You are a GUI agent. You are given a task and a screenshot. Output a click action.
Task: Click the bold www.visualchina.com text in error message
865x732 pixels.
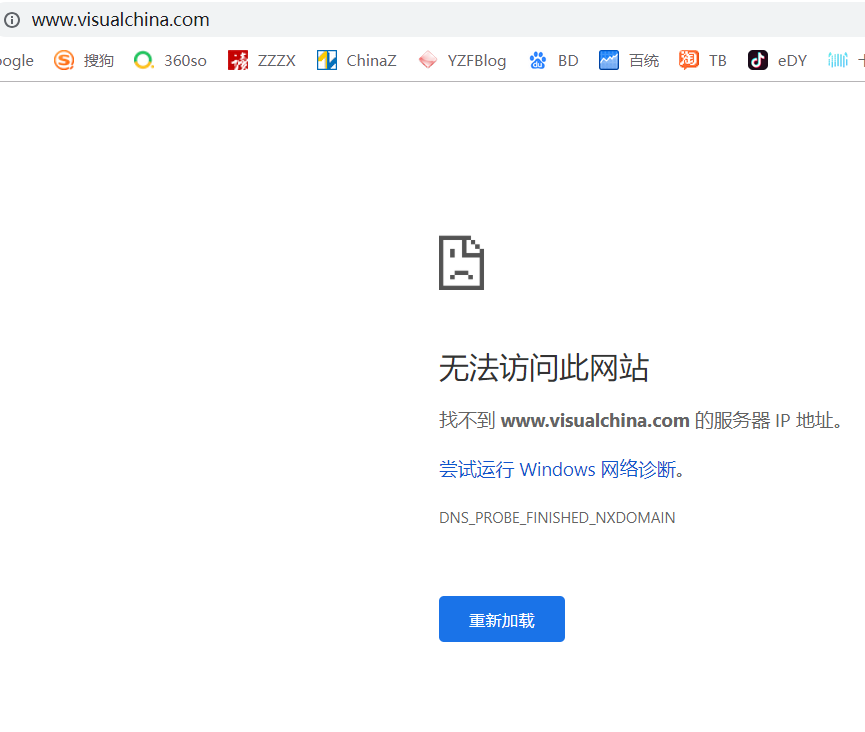click(595, 420)
